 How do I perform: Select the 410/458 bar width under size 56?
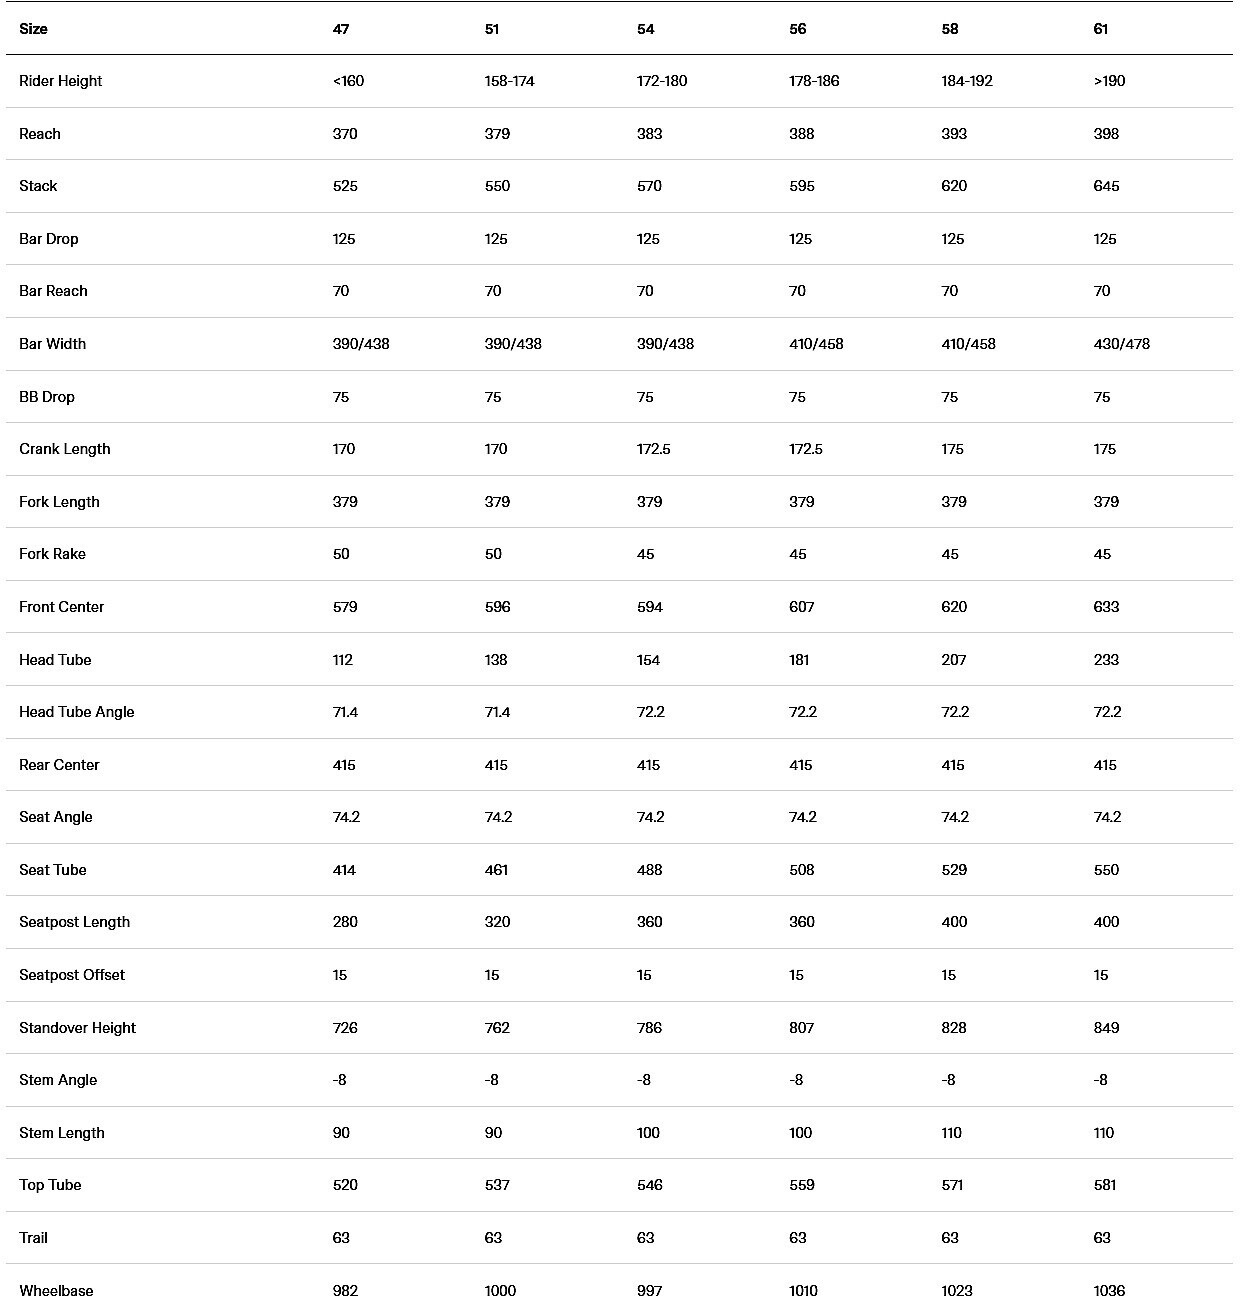(816, 344)
